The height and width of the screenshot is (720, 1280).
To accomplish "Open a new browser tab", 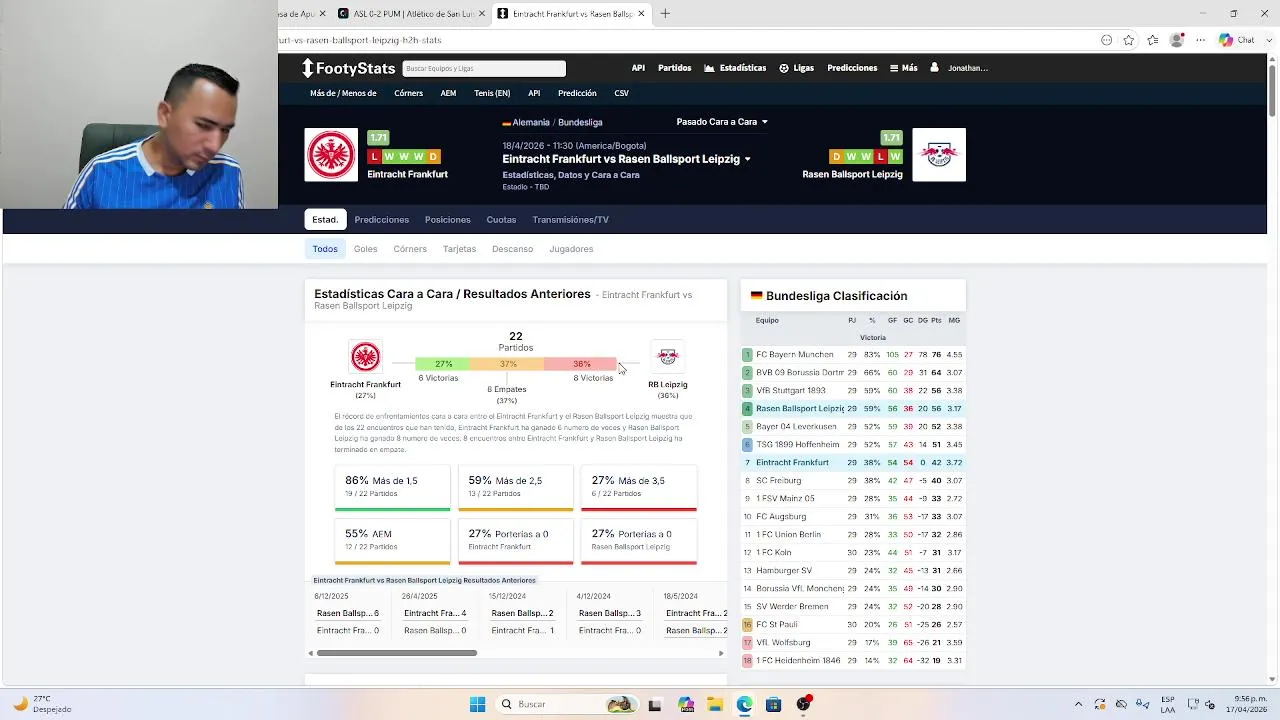I will pos(665,13).
